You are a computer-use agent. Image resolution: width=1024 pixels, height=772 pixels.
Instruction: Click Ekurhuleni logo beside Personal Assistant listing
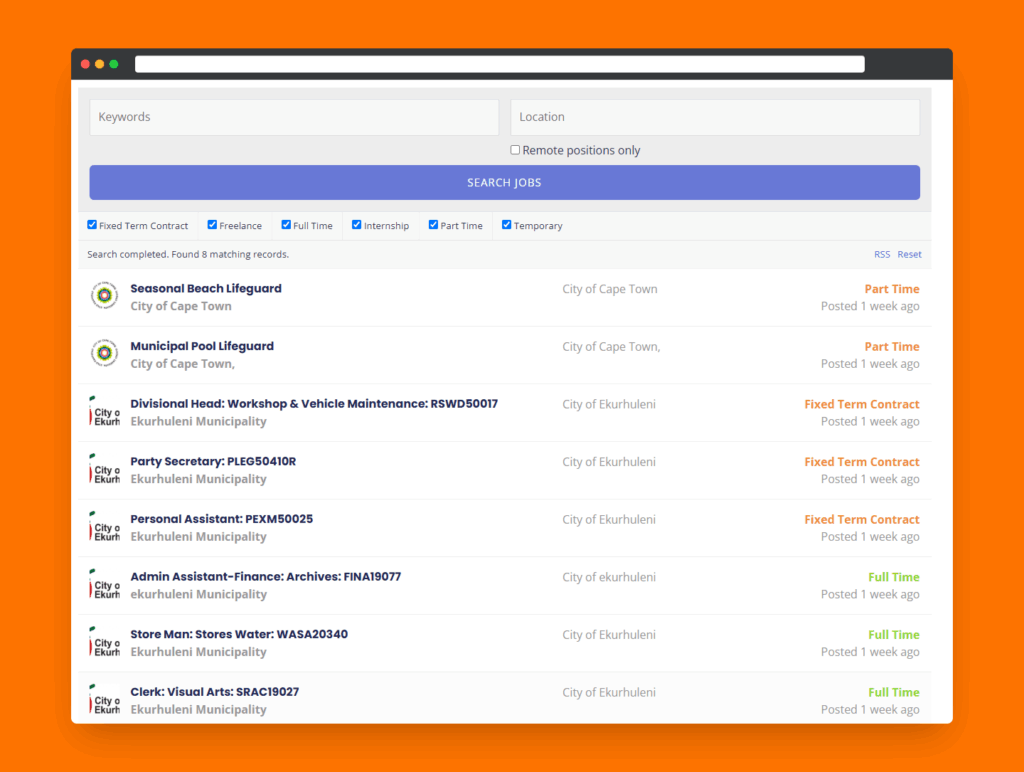[x=104, y=528]
